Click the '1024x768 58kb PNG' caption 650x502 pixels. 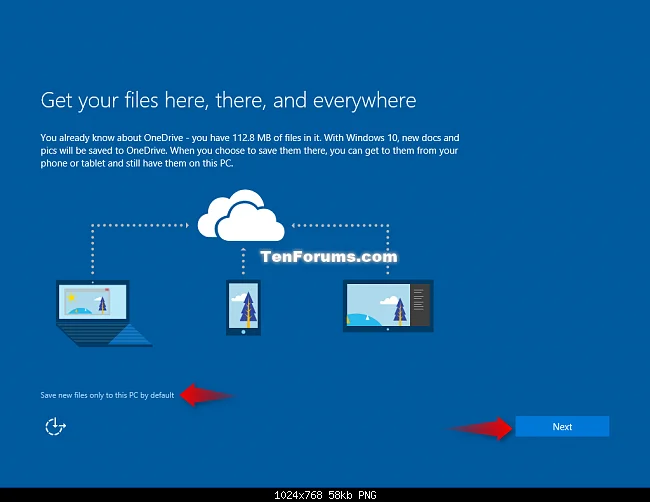pos(325,495)
